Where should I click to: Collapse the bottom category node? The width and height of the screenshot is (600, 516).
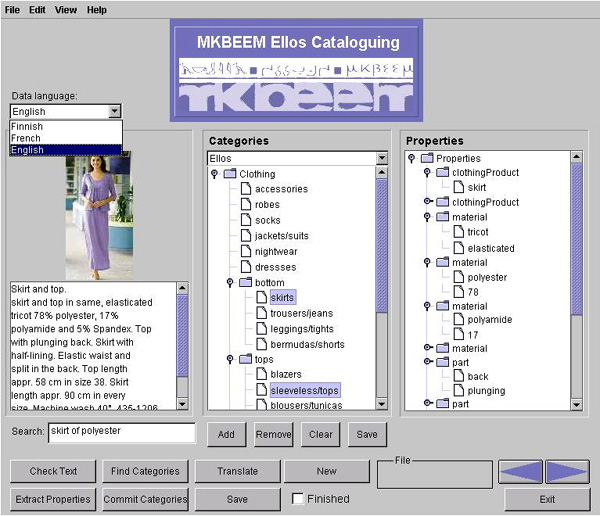click(x=230, y=282)
